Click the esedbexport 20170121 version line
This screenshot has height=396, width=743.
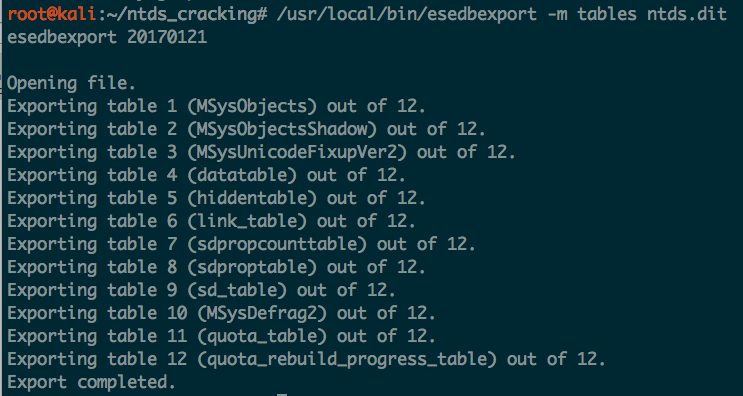107,37
